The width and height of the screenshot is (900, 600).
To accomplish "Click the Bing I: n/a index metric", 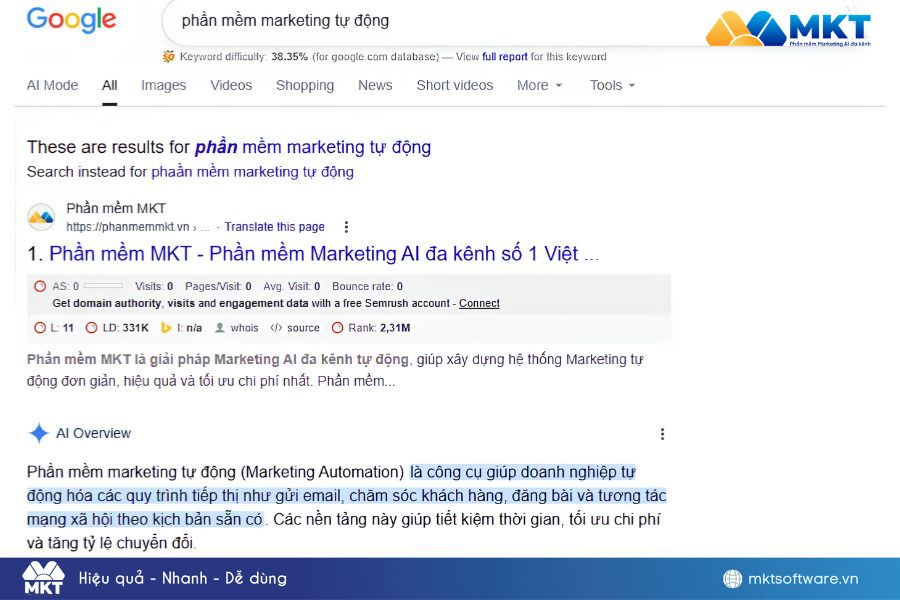I will [x=181, y=328].
